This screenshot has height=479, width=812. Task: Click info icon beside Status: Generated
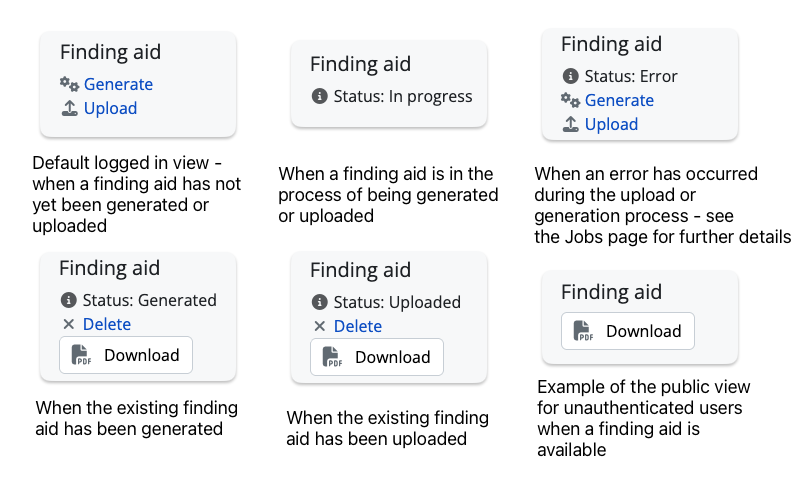[x=69, y=300]
